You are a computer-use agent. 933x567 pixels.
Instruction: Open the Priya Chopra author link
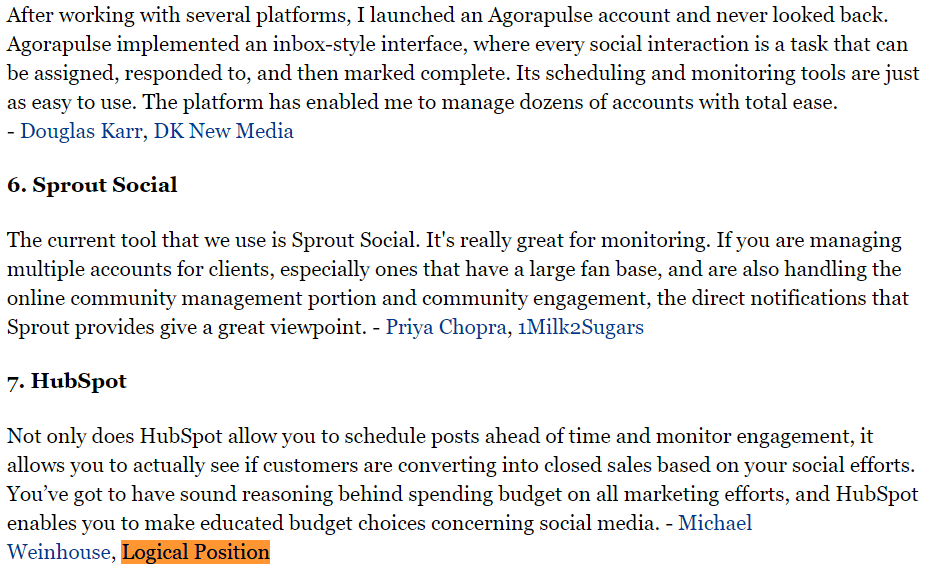(x=446, y=327)
